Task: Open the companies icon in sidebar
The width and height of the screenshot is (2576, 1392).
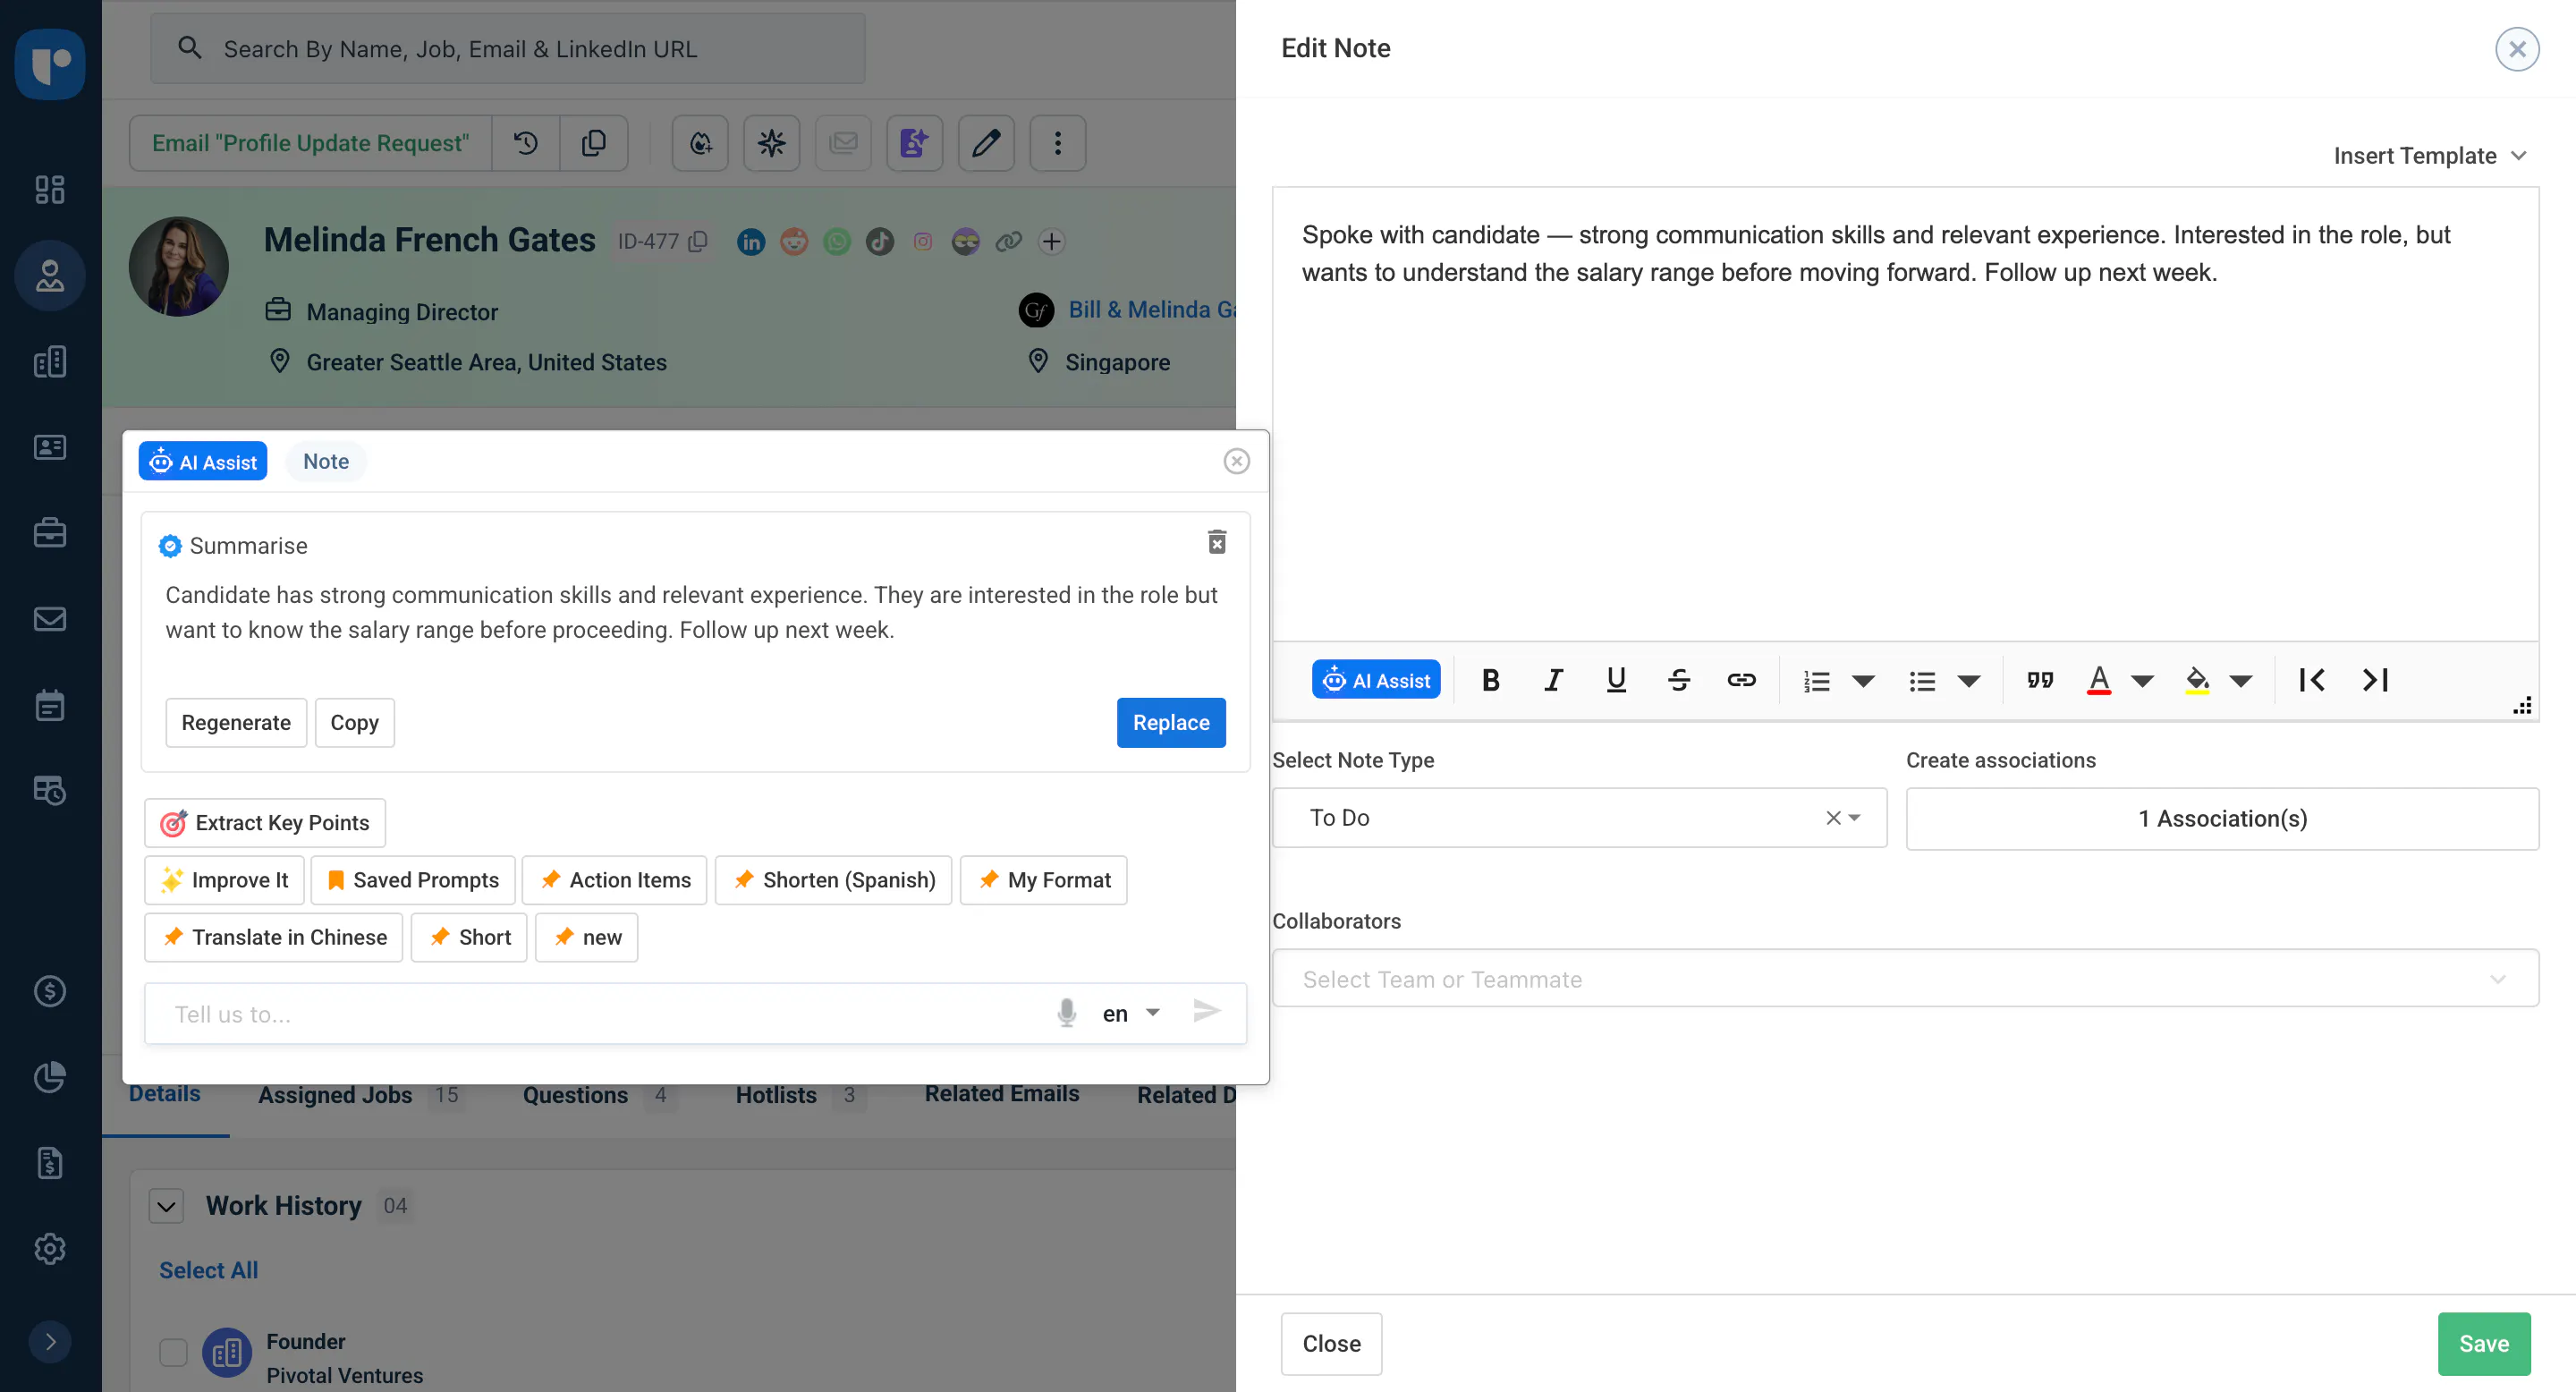Action: [x=50, y=361]
